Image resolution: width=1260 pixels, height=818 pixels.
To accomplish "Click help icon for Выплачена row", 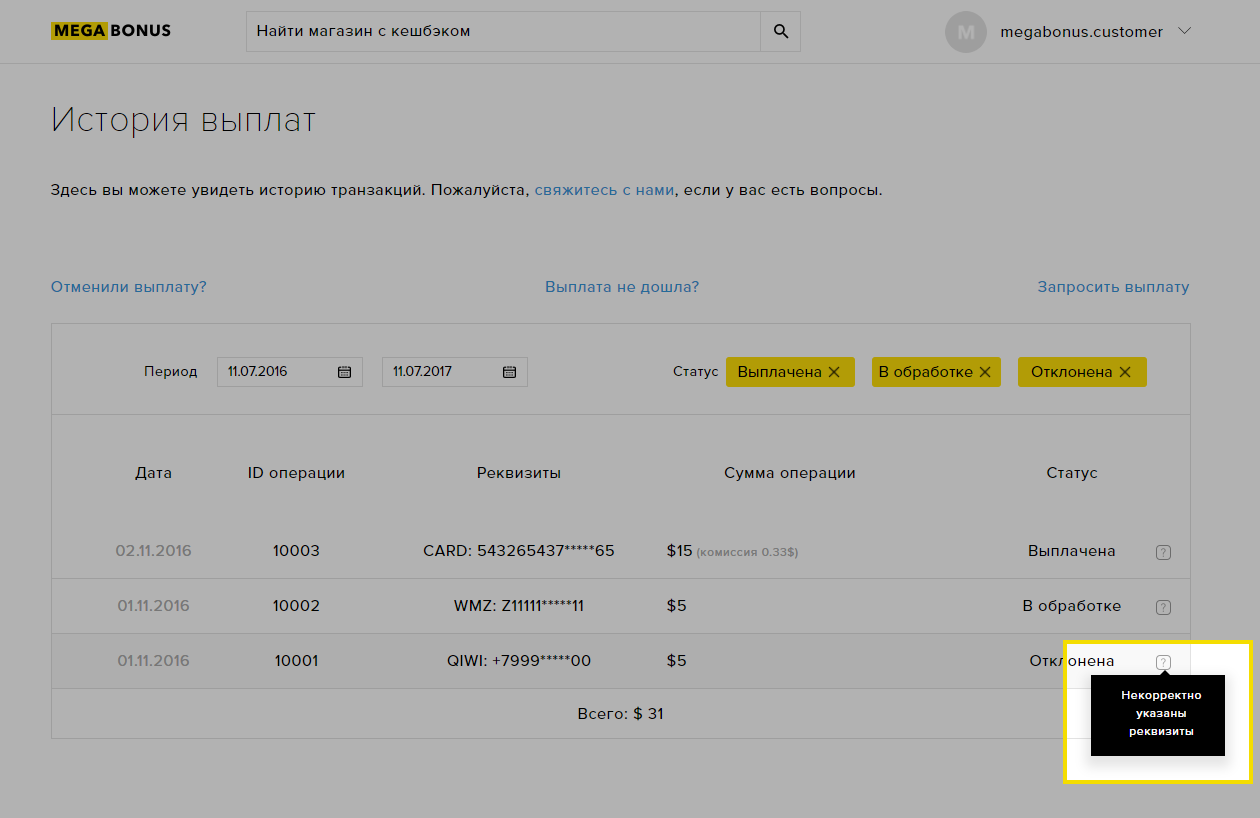I will pyautogui.click(x=1163, y=552).
